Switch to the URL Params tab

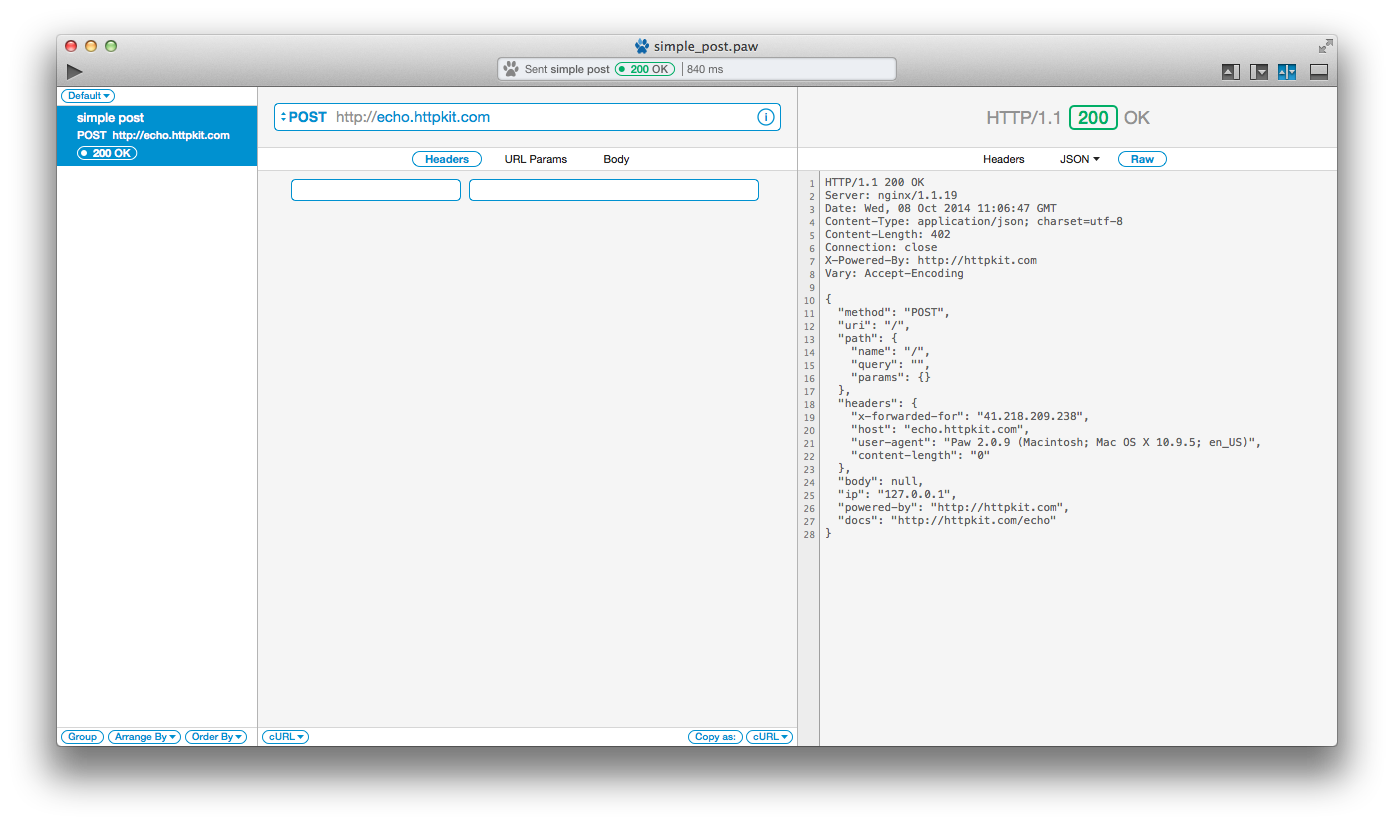[x=536, y=159]
